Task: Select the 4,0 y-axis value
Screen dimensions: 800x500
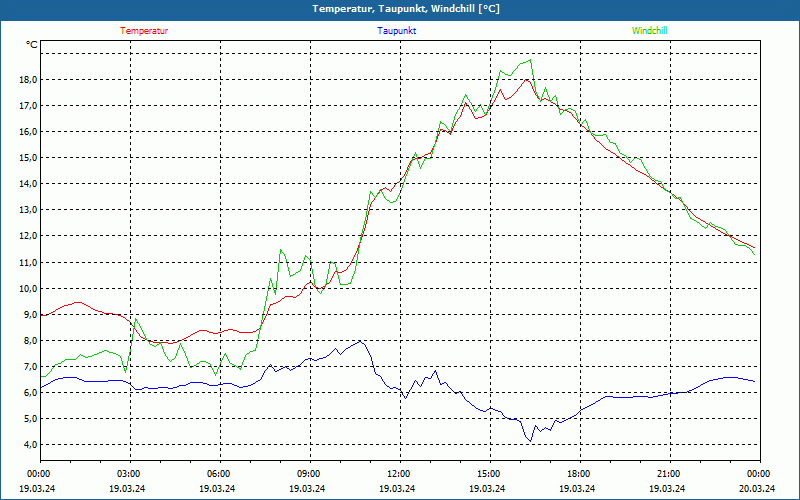Action: coord(30,444)
